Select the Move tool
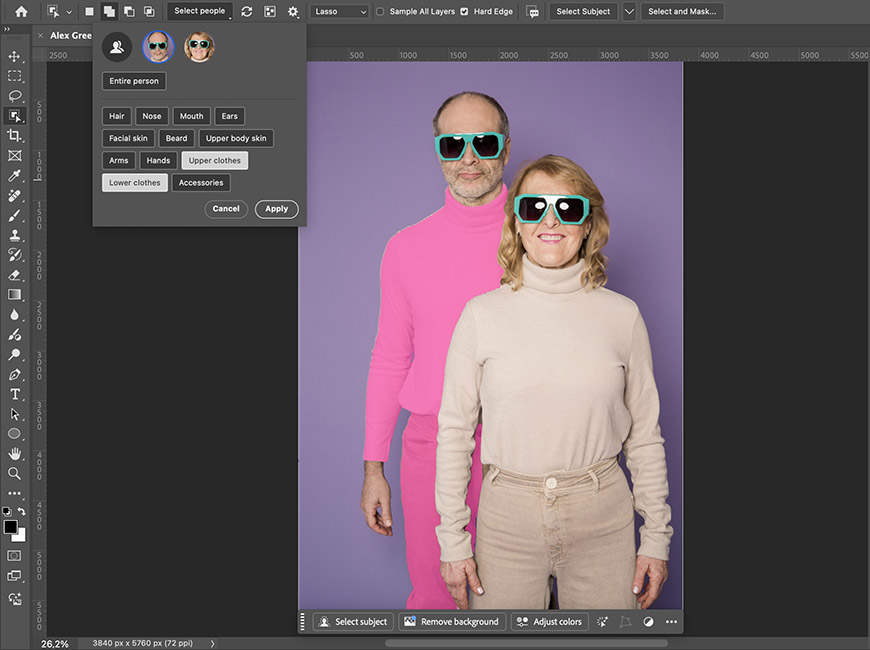The image size is (870, 650). click(14, 56)
